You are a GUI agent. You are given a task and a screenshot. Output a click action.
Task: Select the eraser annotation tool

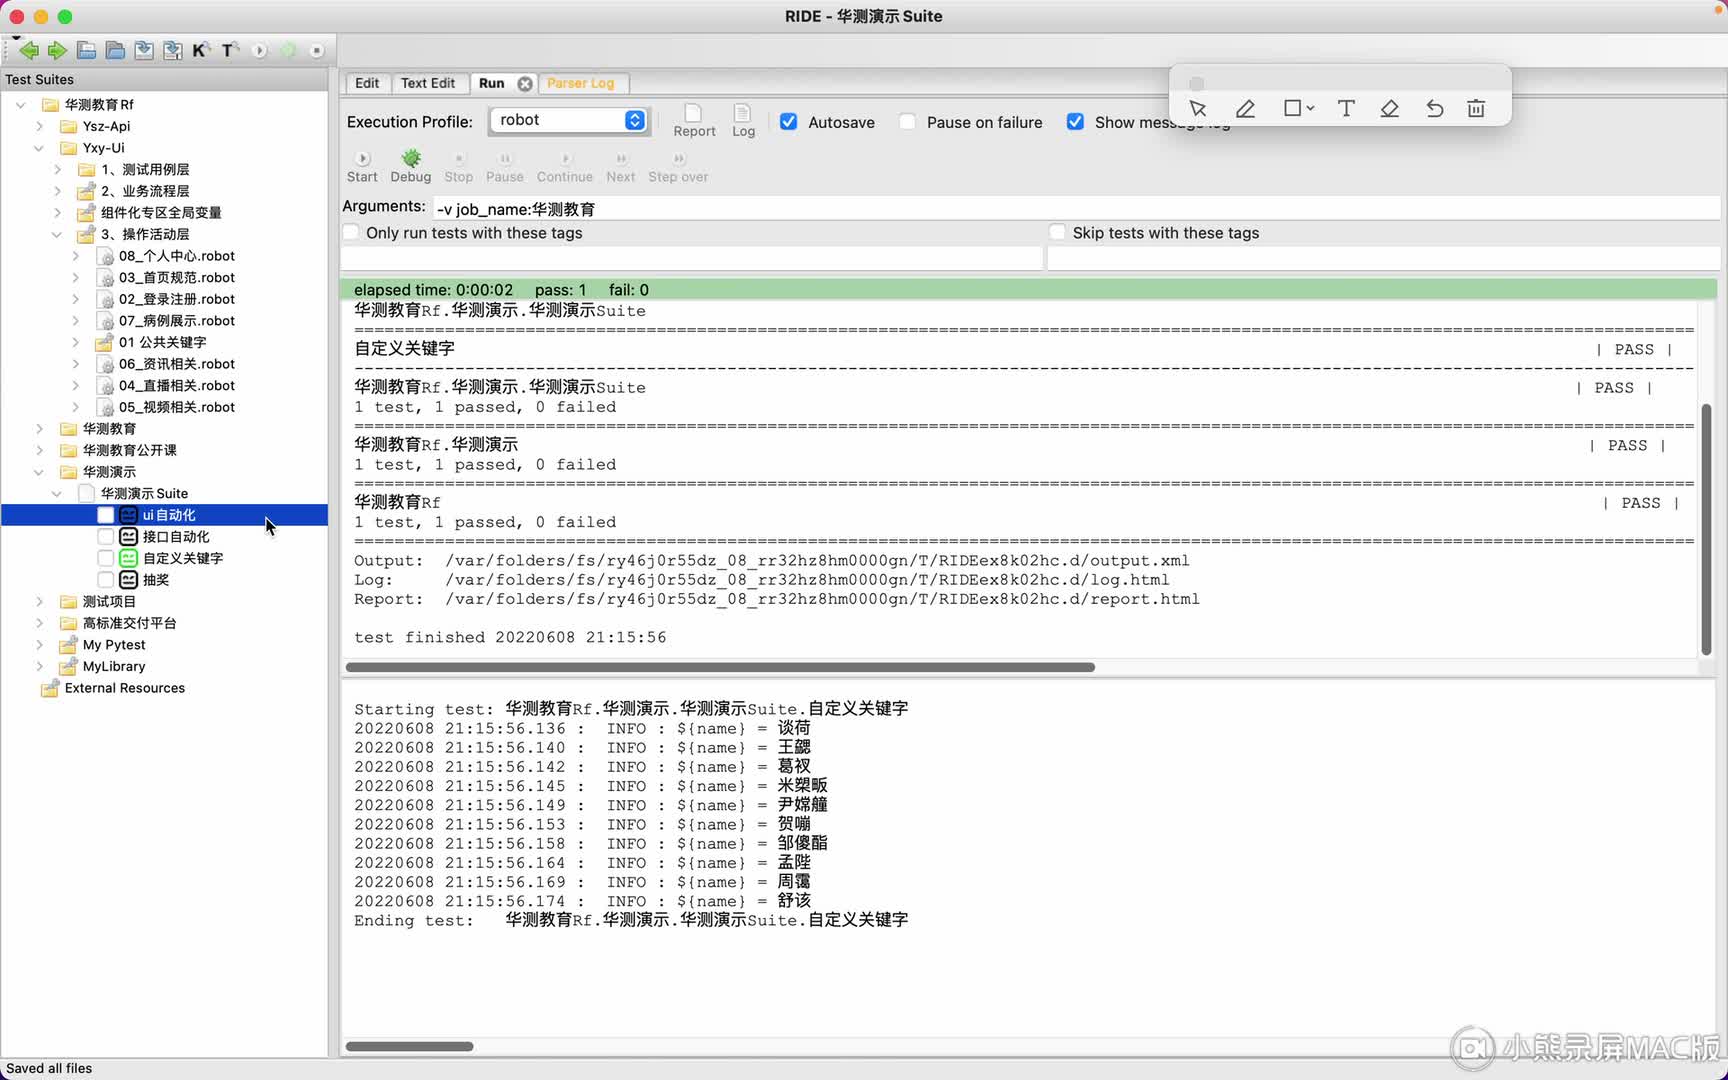click(x=1389, y=109)
